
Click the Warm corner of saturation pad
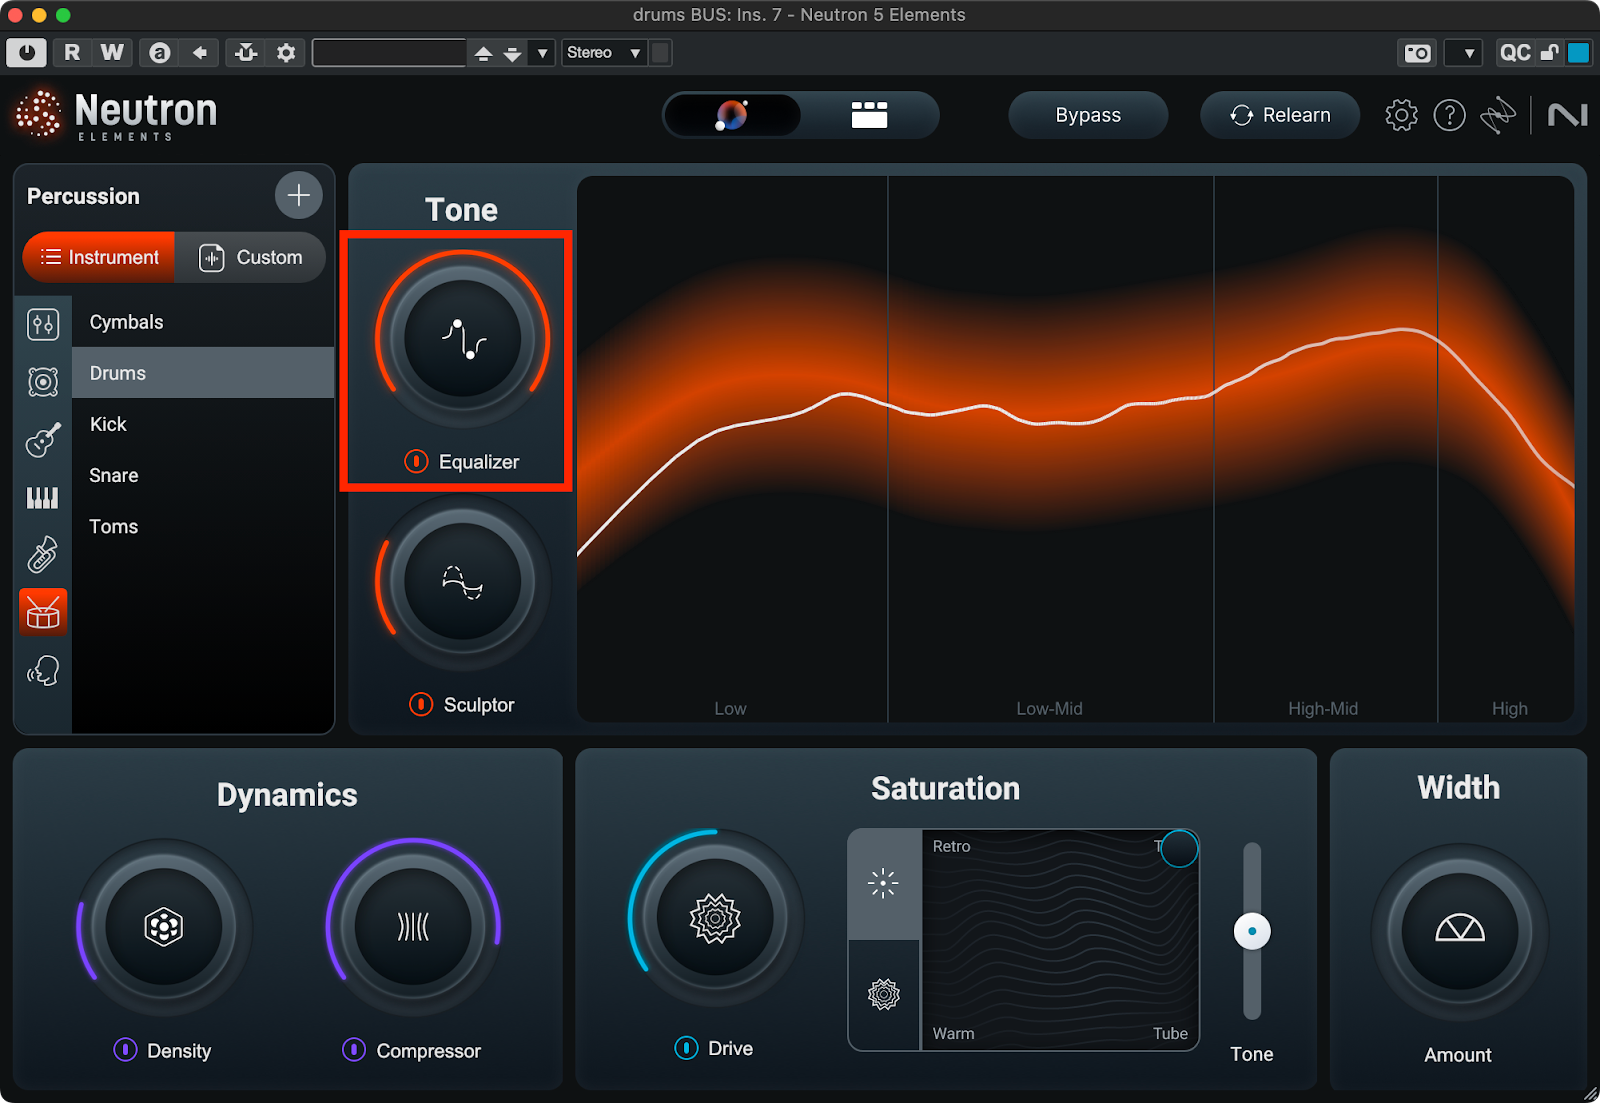tap(953, 1033)
